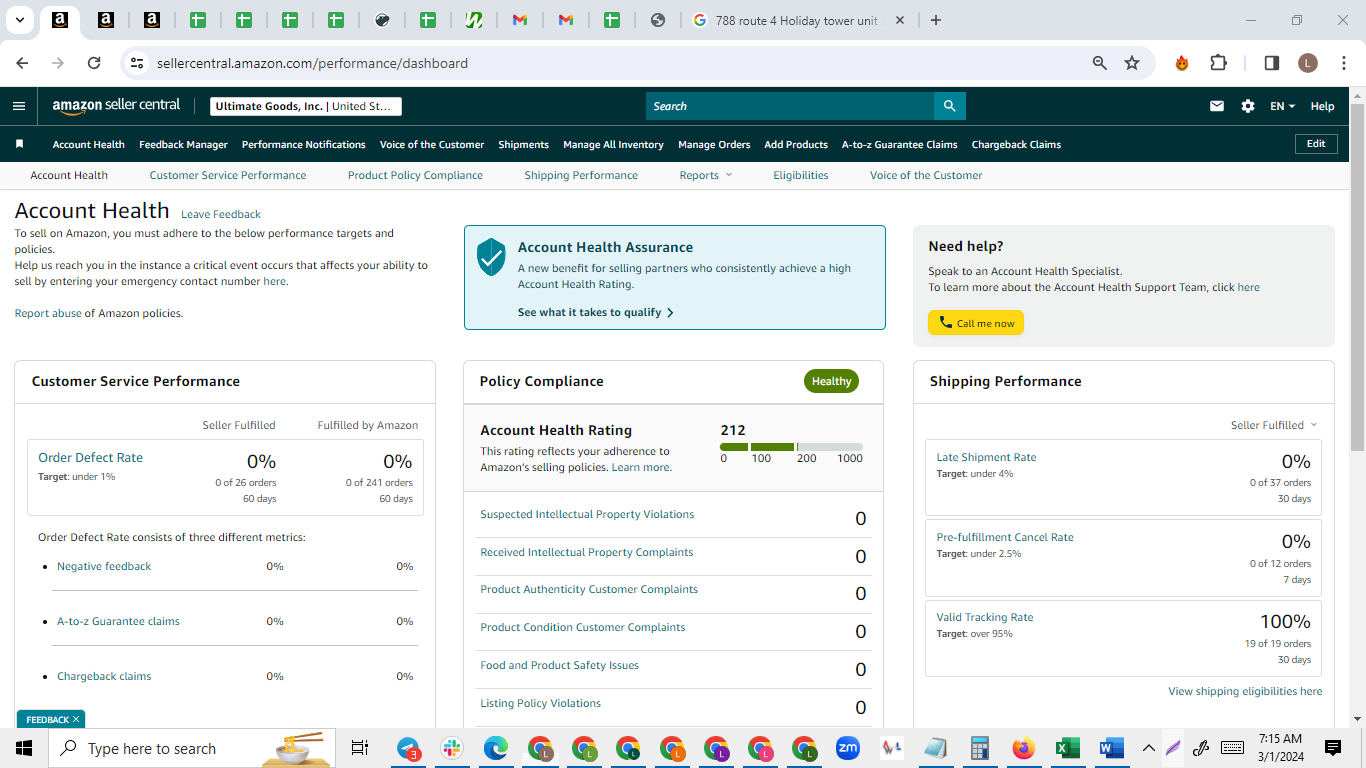Open the Seller Central settings gear
This screenshot has width=1366, height=768.
pos(1248,106)
